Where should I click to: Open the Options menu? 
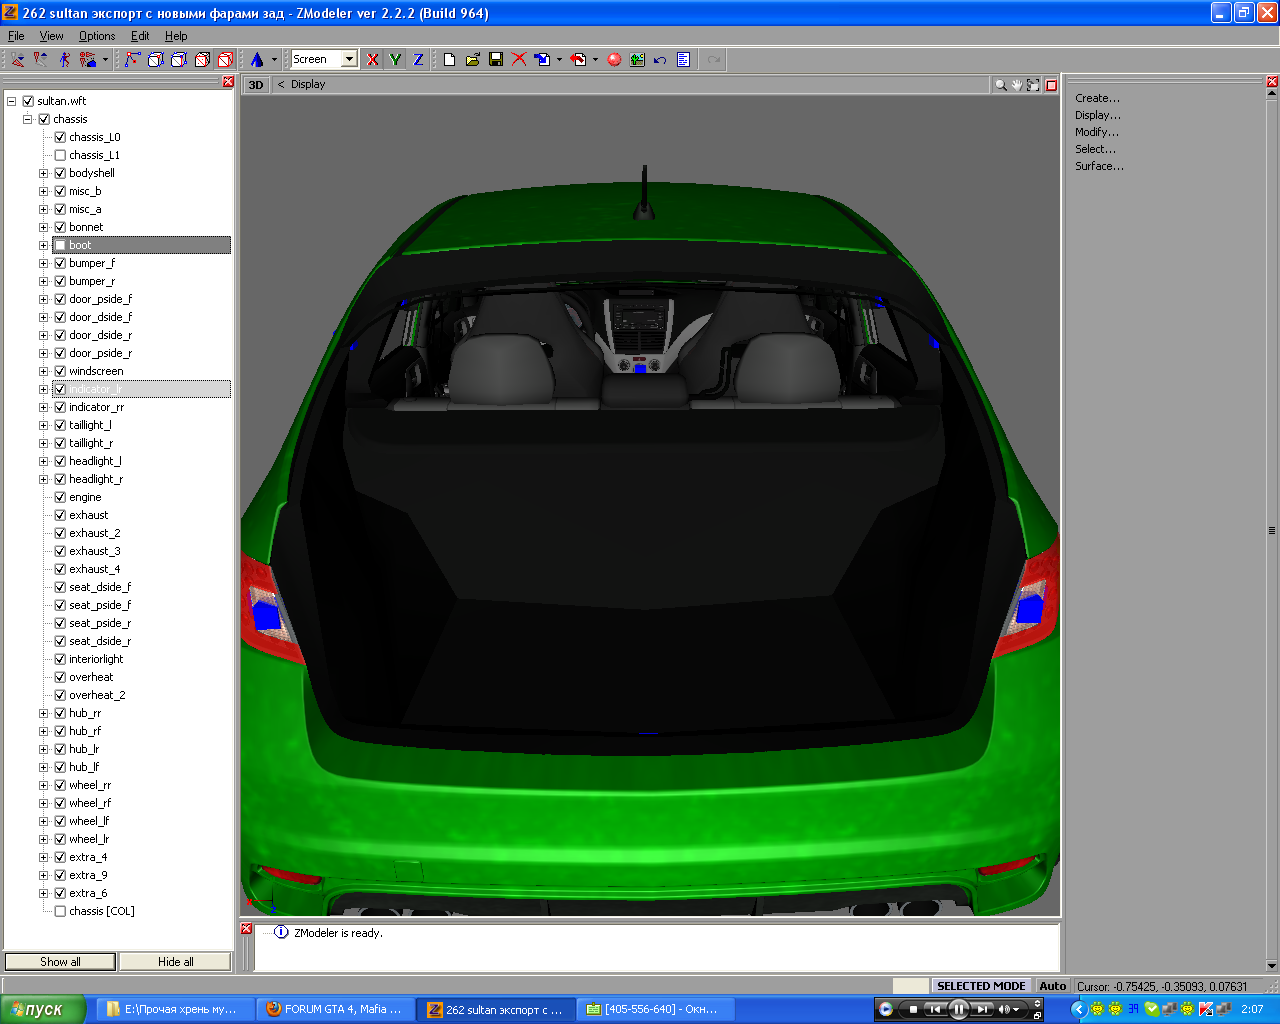(97, 36)
